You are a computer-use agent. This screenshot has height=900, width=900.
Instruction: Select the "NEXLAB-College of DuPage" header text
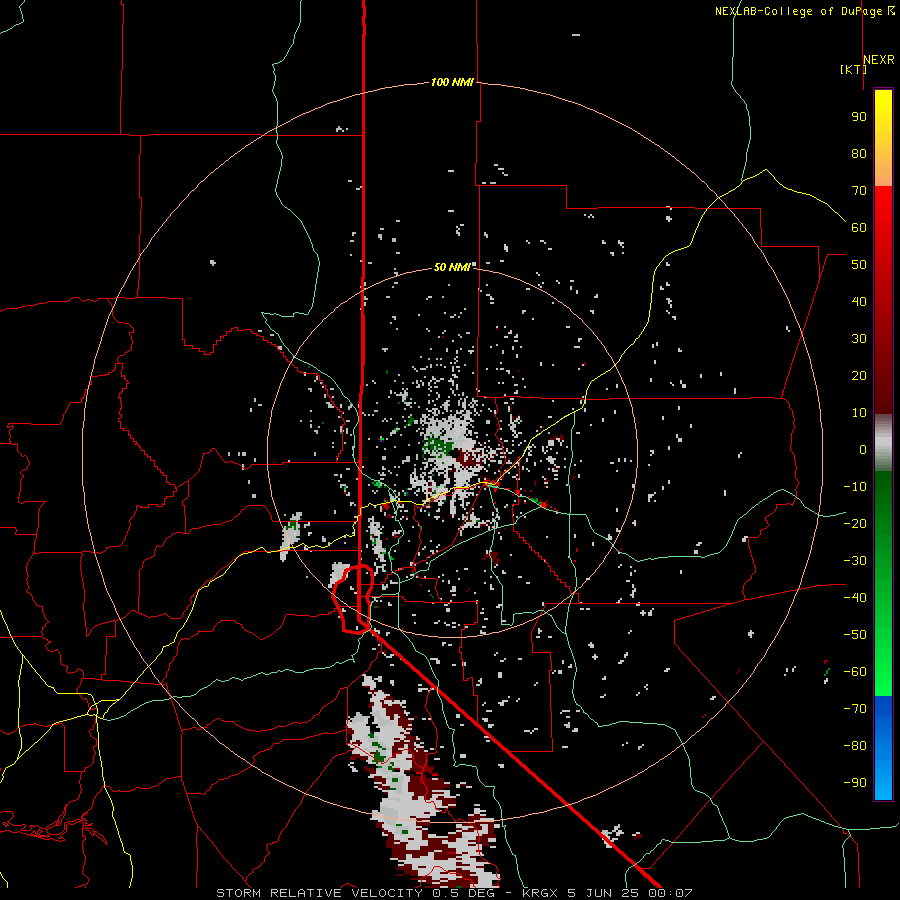[800, 11]
